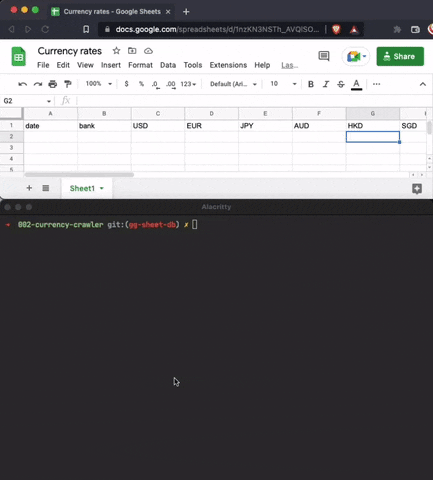The image size is (433, 480).
Task: Open the View menu
Action: point(85,65)
